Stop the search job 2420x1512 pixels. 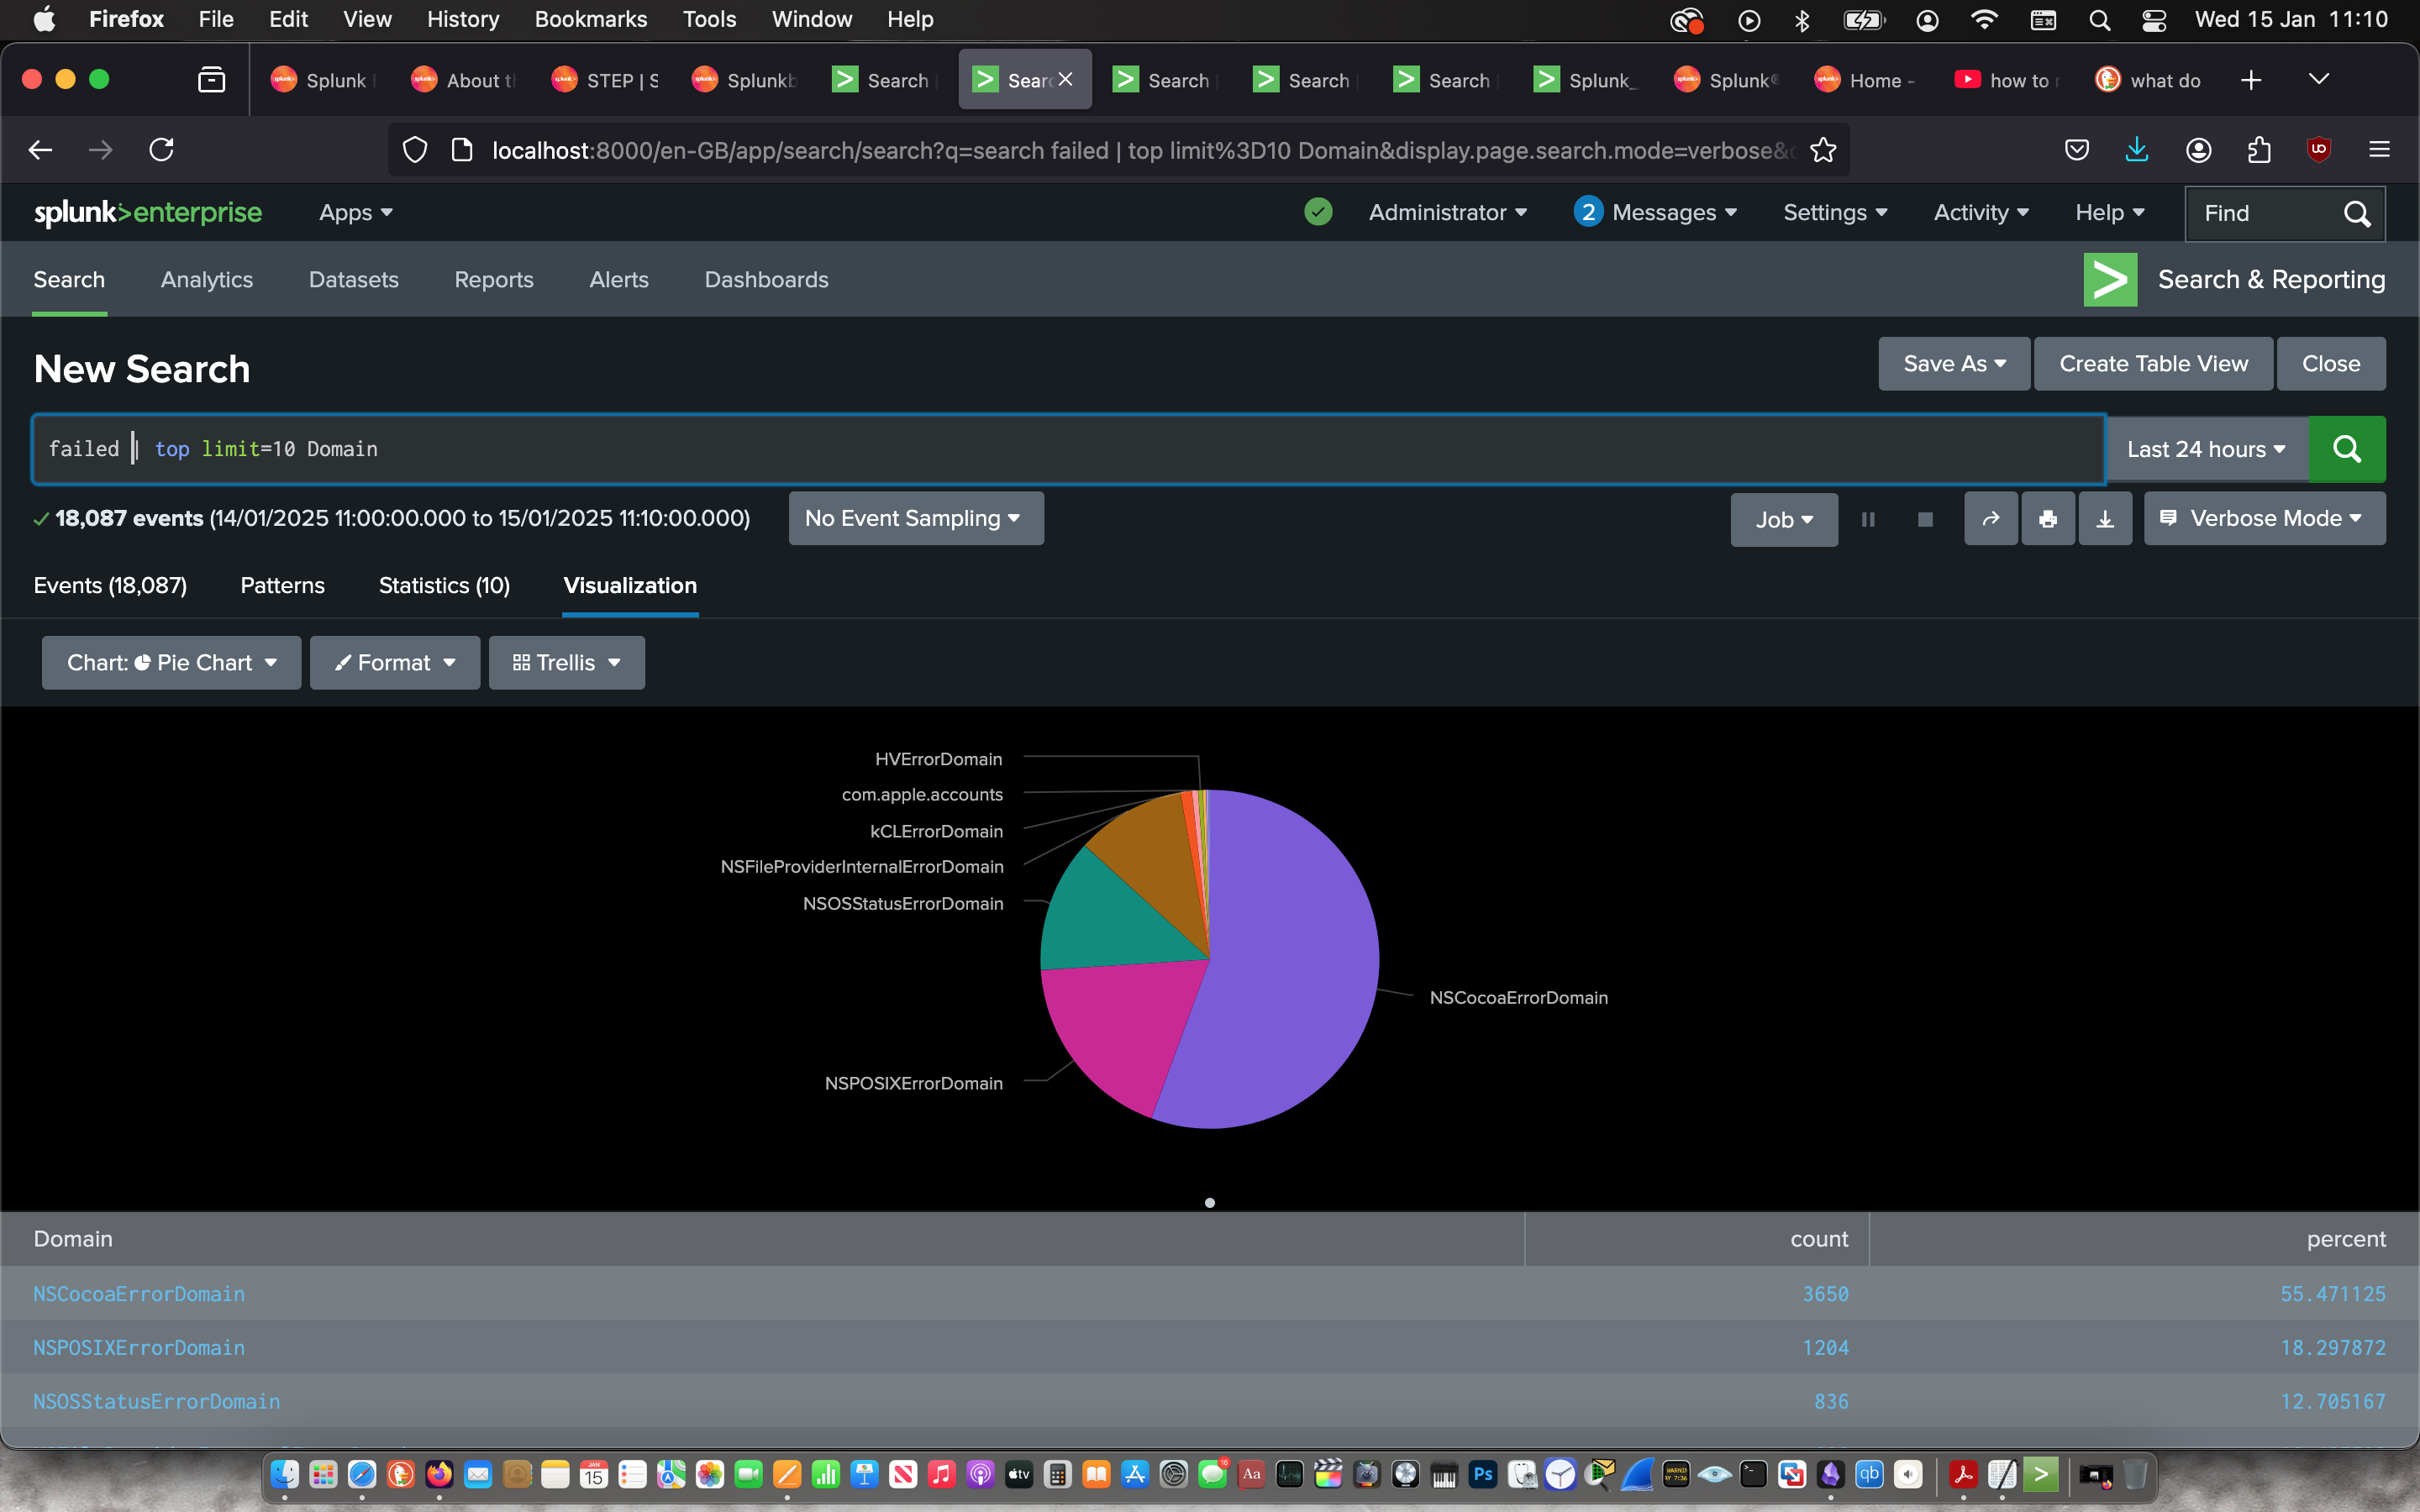click(1924, 519)
